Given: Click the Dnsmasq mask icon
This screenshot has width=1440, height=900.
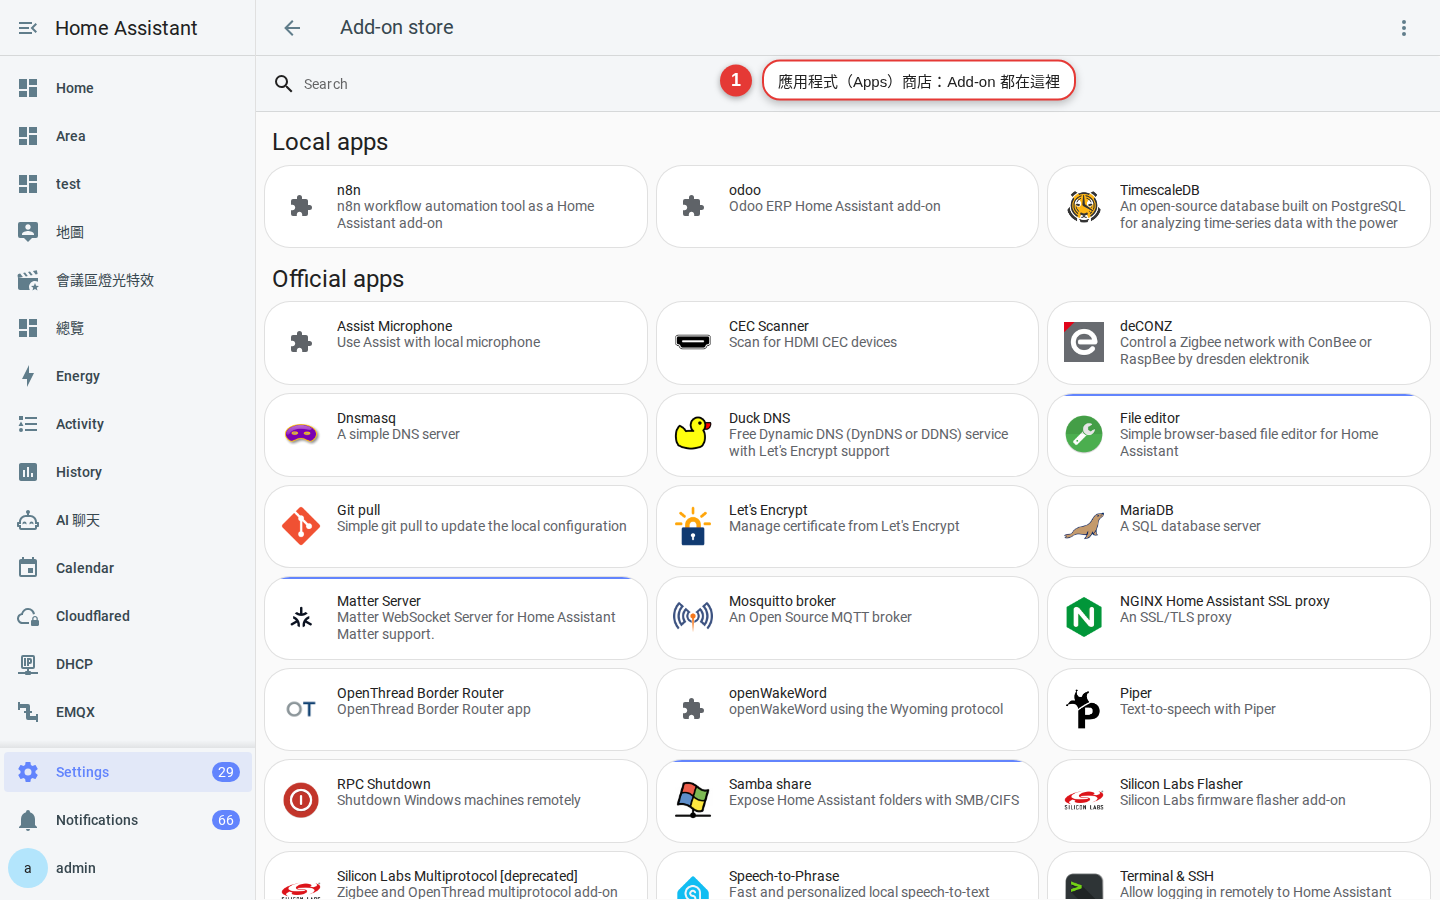Looking at the screenshot, I should [x=301, y=434].
